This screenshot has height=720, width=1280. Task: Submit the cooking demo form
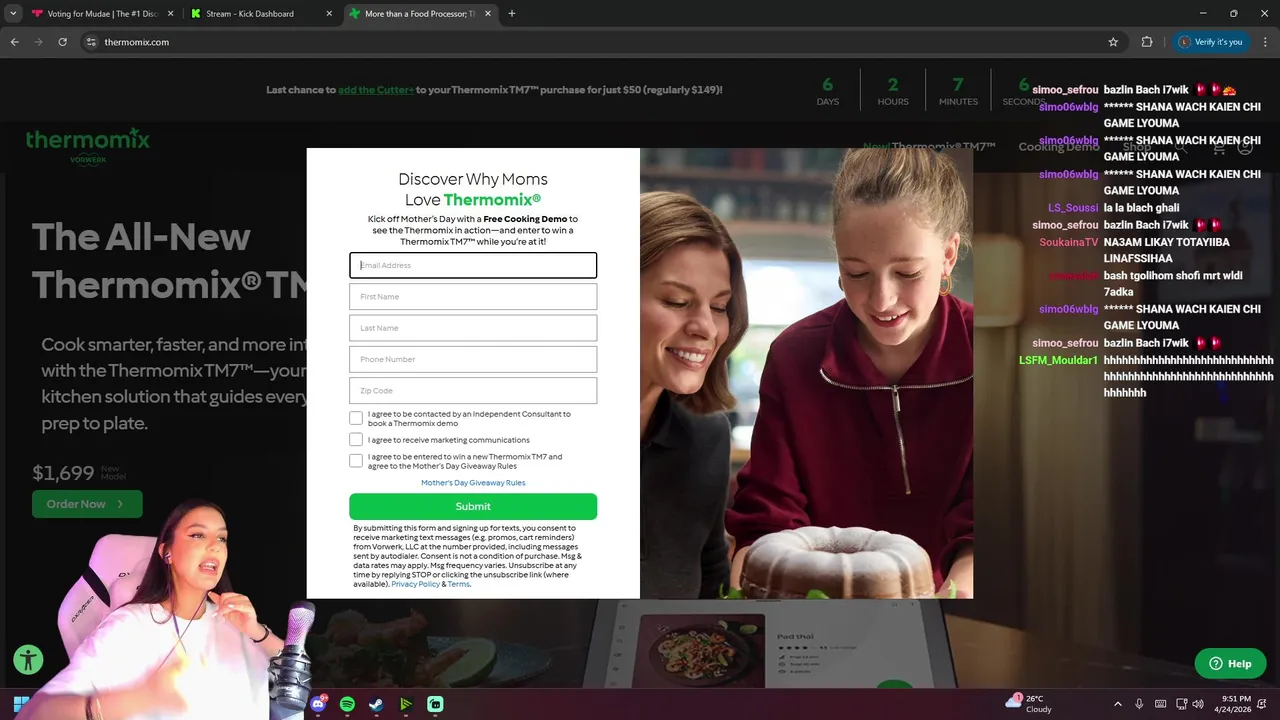473,506
